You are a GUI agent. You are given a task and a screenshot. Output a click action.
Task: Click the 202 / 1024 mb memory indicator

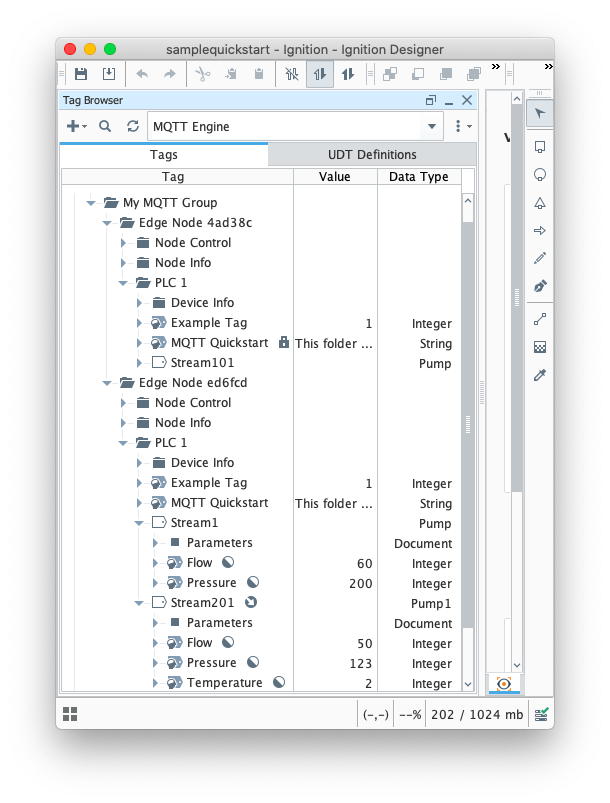click(x=477, y=714)
